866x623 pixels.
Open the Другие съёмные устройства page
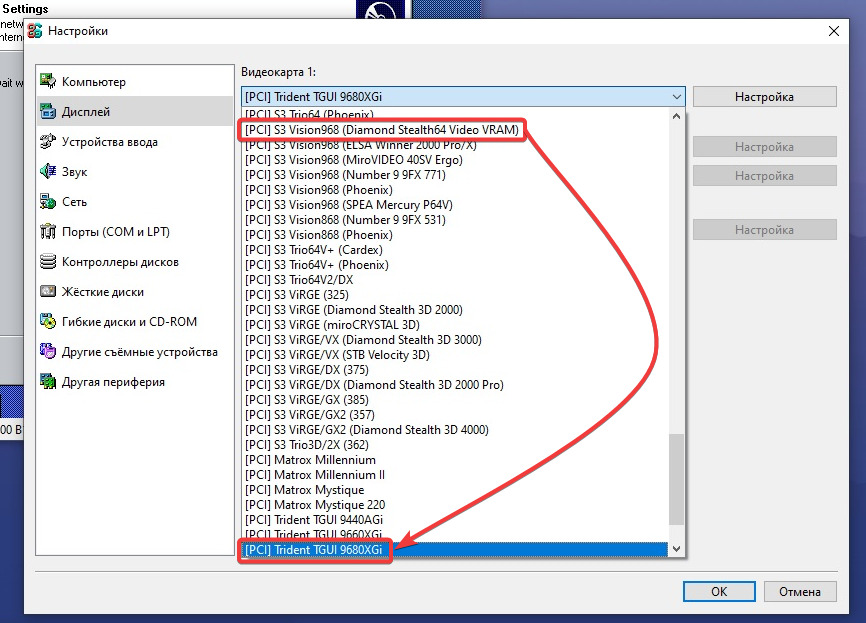coord(135,351)
